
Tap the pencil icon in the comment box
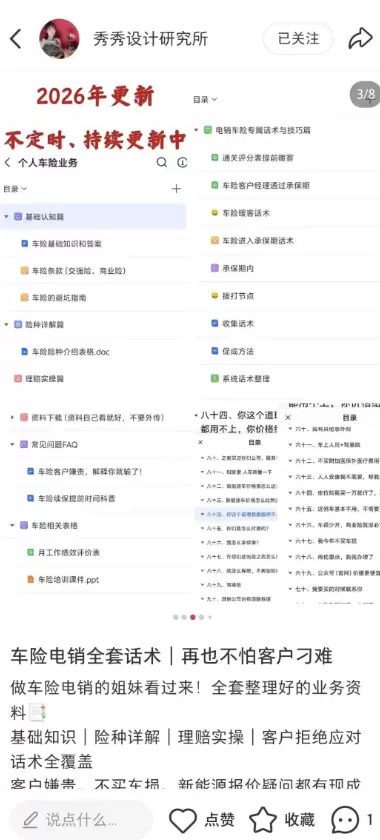(x=31, y=820)
